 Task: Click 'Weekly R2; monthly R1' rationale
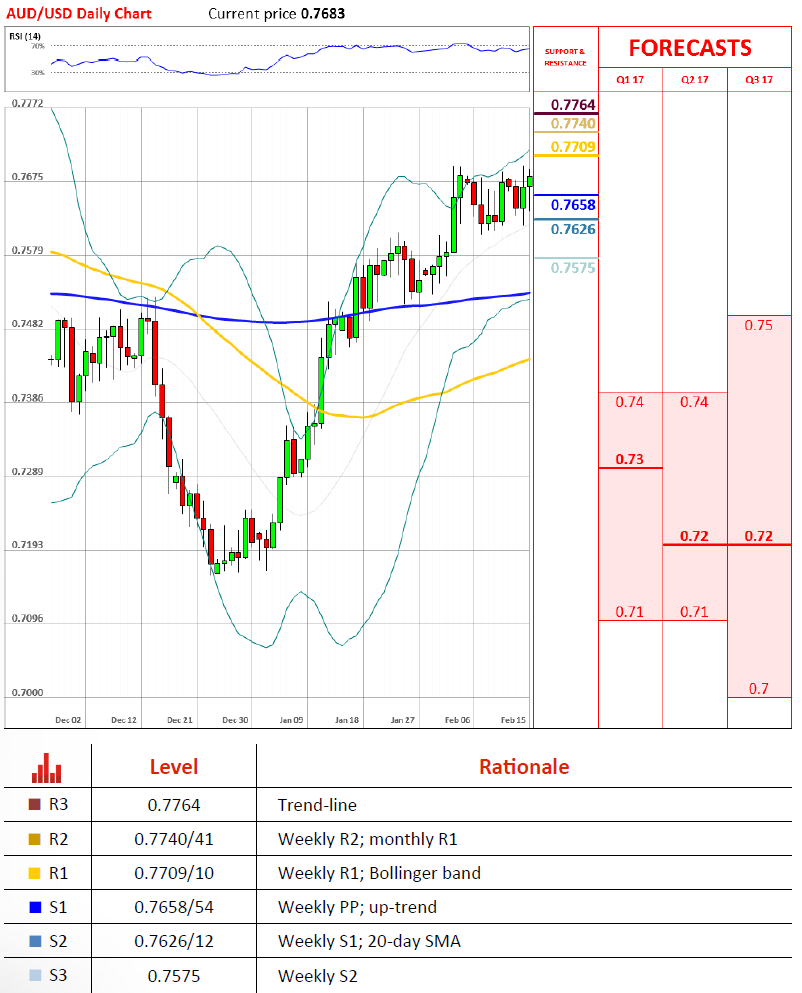click(x=367, y=839)
